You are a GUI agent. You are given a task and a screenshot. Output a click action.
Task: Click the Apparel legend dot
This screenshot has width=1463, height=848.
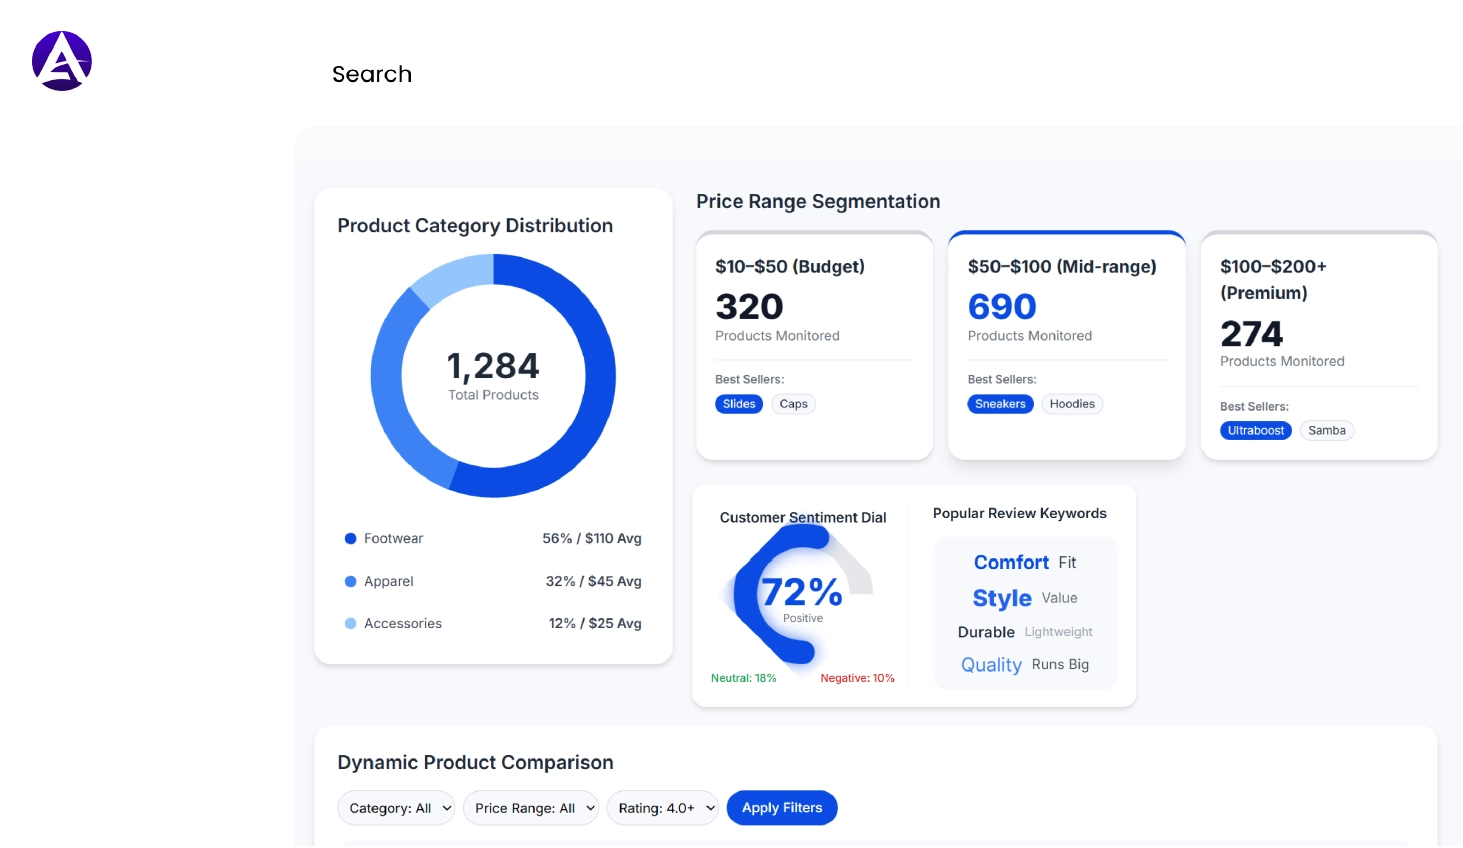click(350, 581)
